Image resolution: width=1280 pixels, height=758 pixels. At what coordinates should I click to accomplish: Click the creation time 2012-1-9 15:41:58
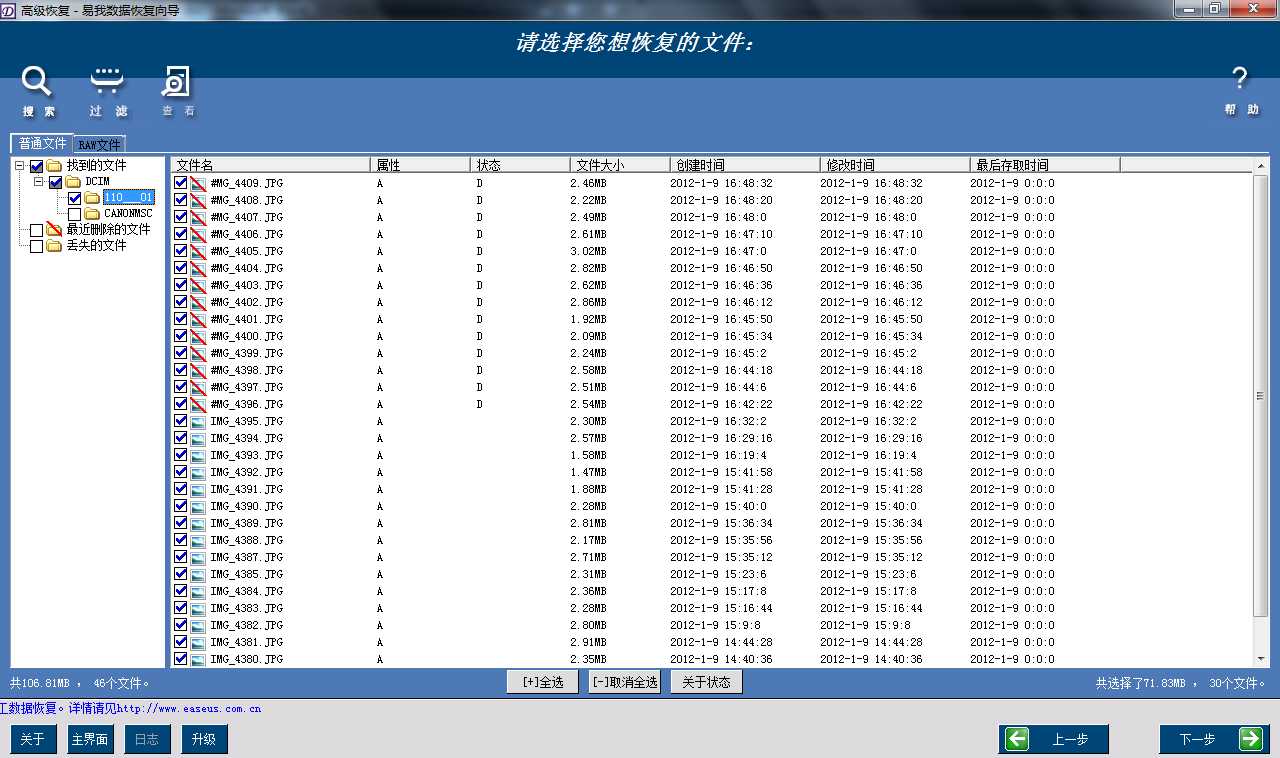(721, 472)
